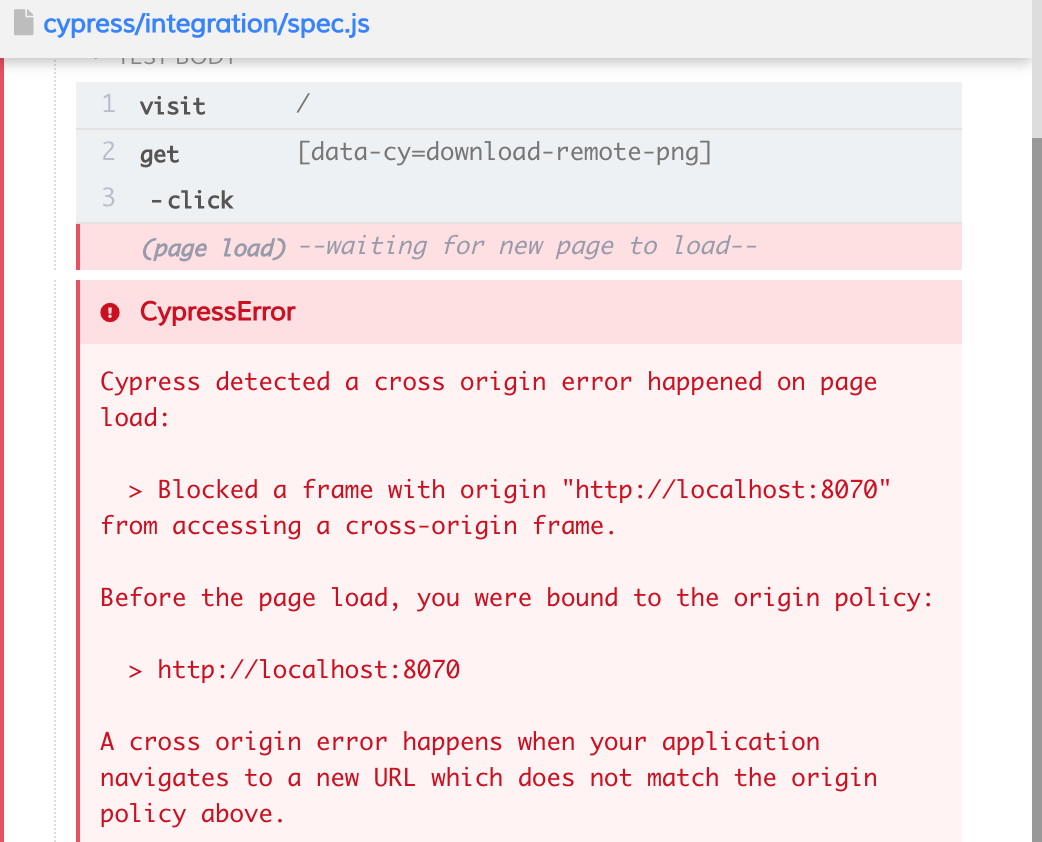Click the page load waiting message row
The height and width of the screenshot is (842, 1042).
click(x=518, y=247)
